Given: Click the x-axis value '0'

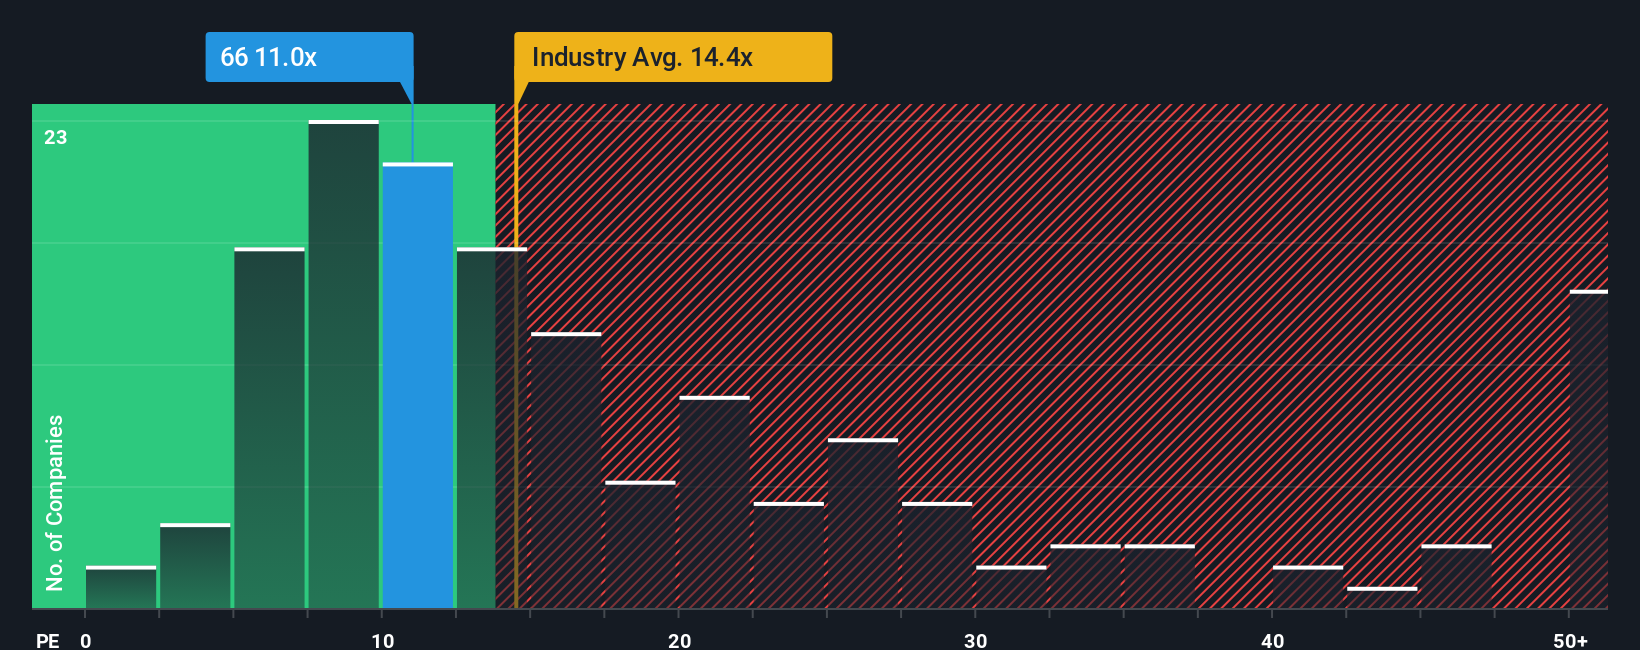Looking at the screenshot, I should (86, 640).
